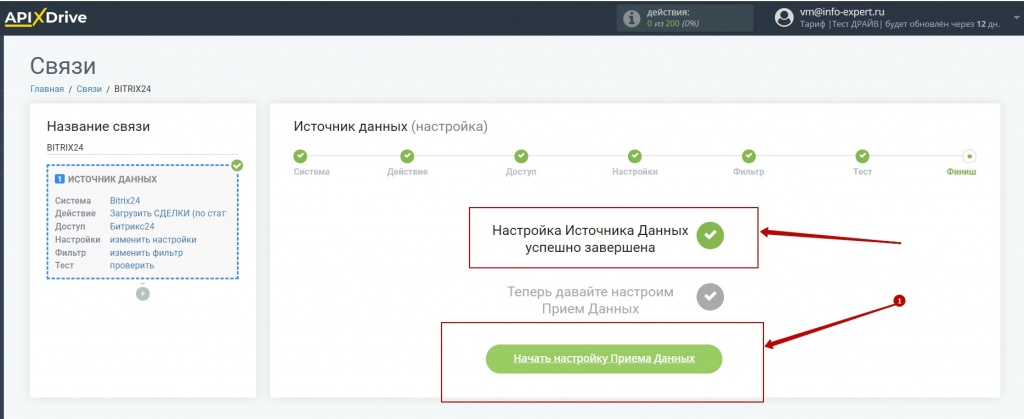Click the Загрузить СДЕЛКИ action link

(x=168, y=213)
